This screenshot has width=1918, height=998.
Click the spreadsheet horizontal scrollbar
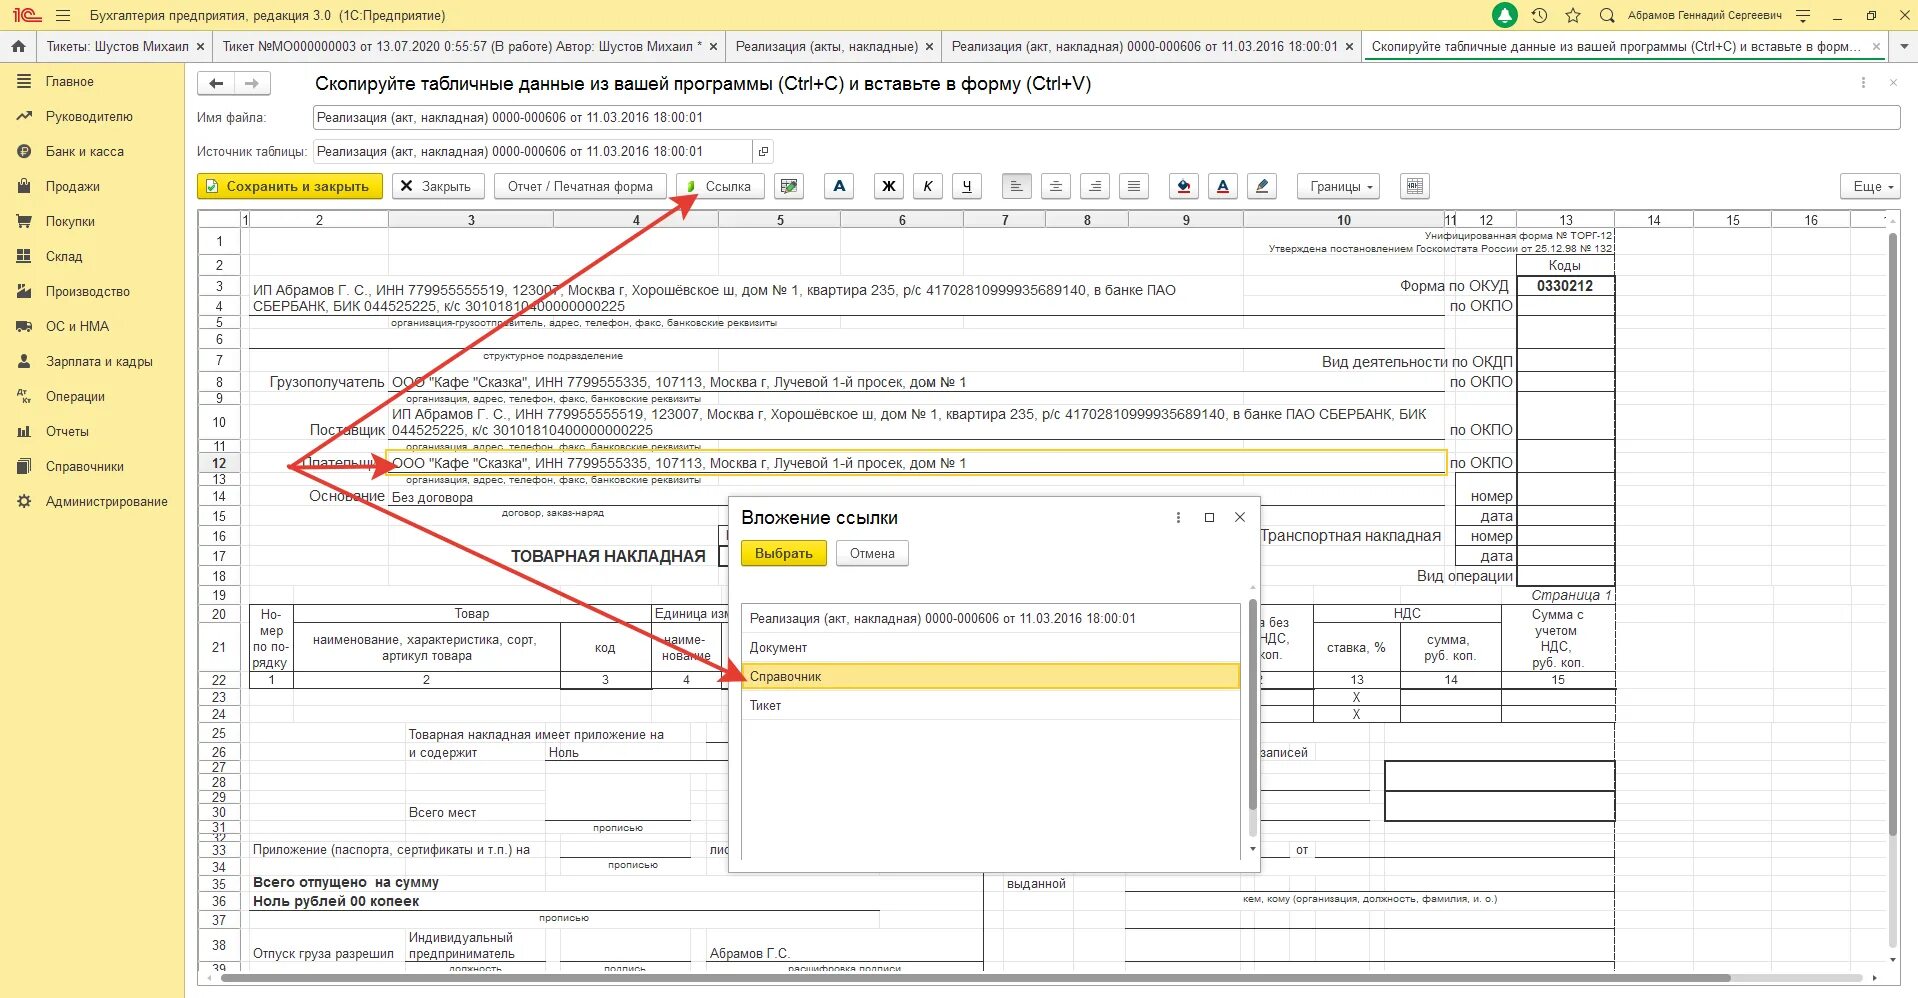click(x=975, y=978)
